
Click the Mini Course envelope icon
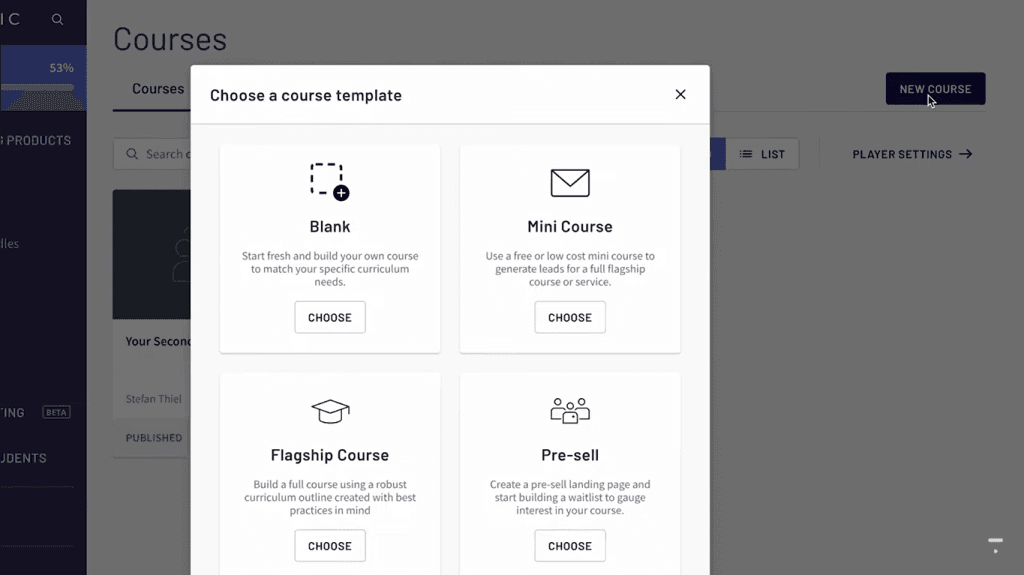pyautogui.click(x=570, y=183)
